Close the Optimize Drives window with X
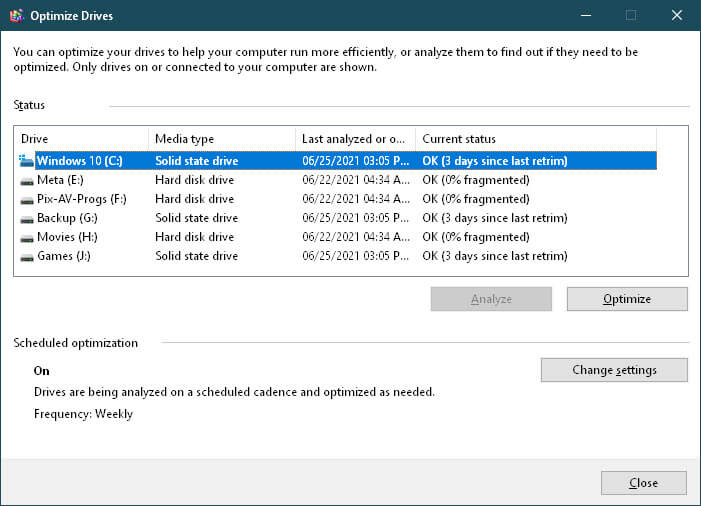This screenshot has height=506, width=701. 676,15
